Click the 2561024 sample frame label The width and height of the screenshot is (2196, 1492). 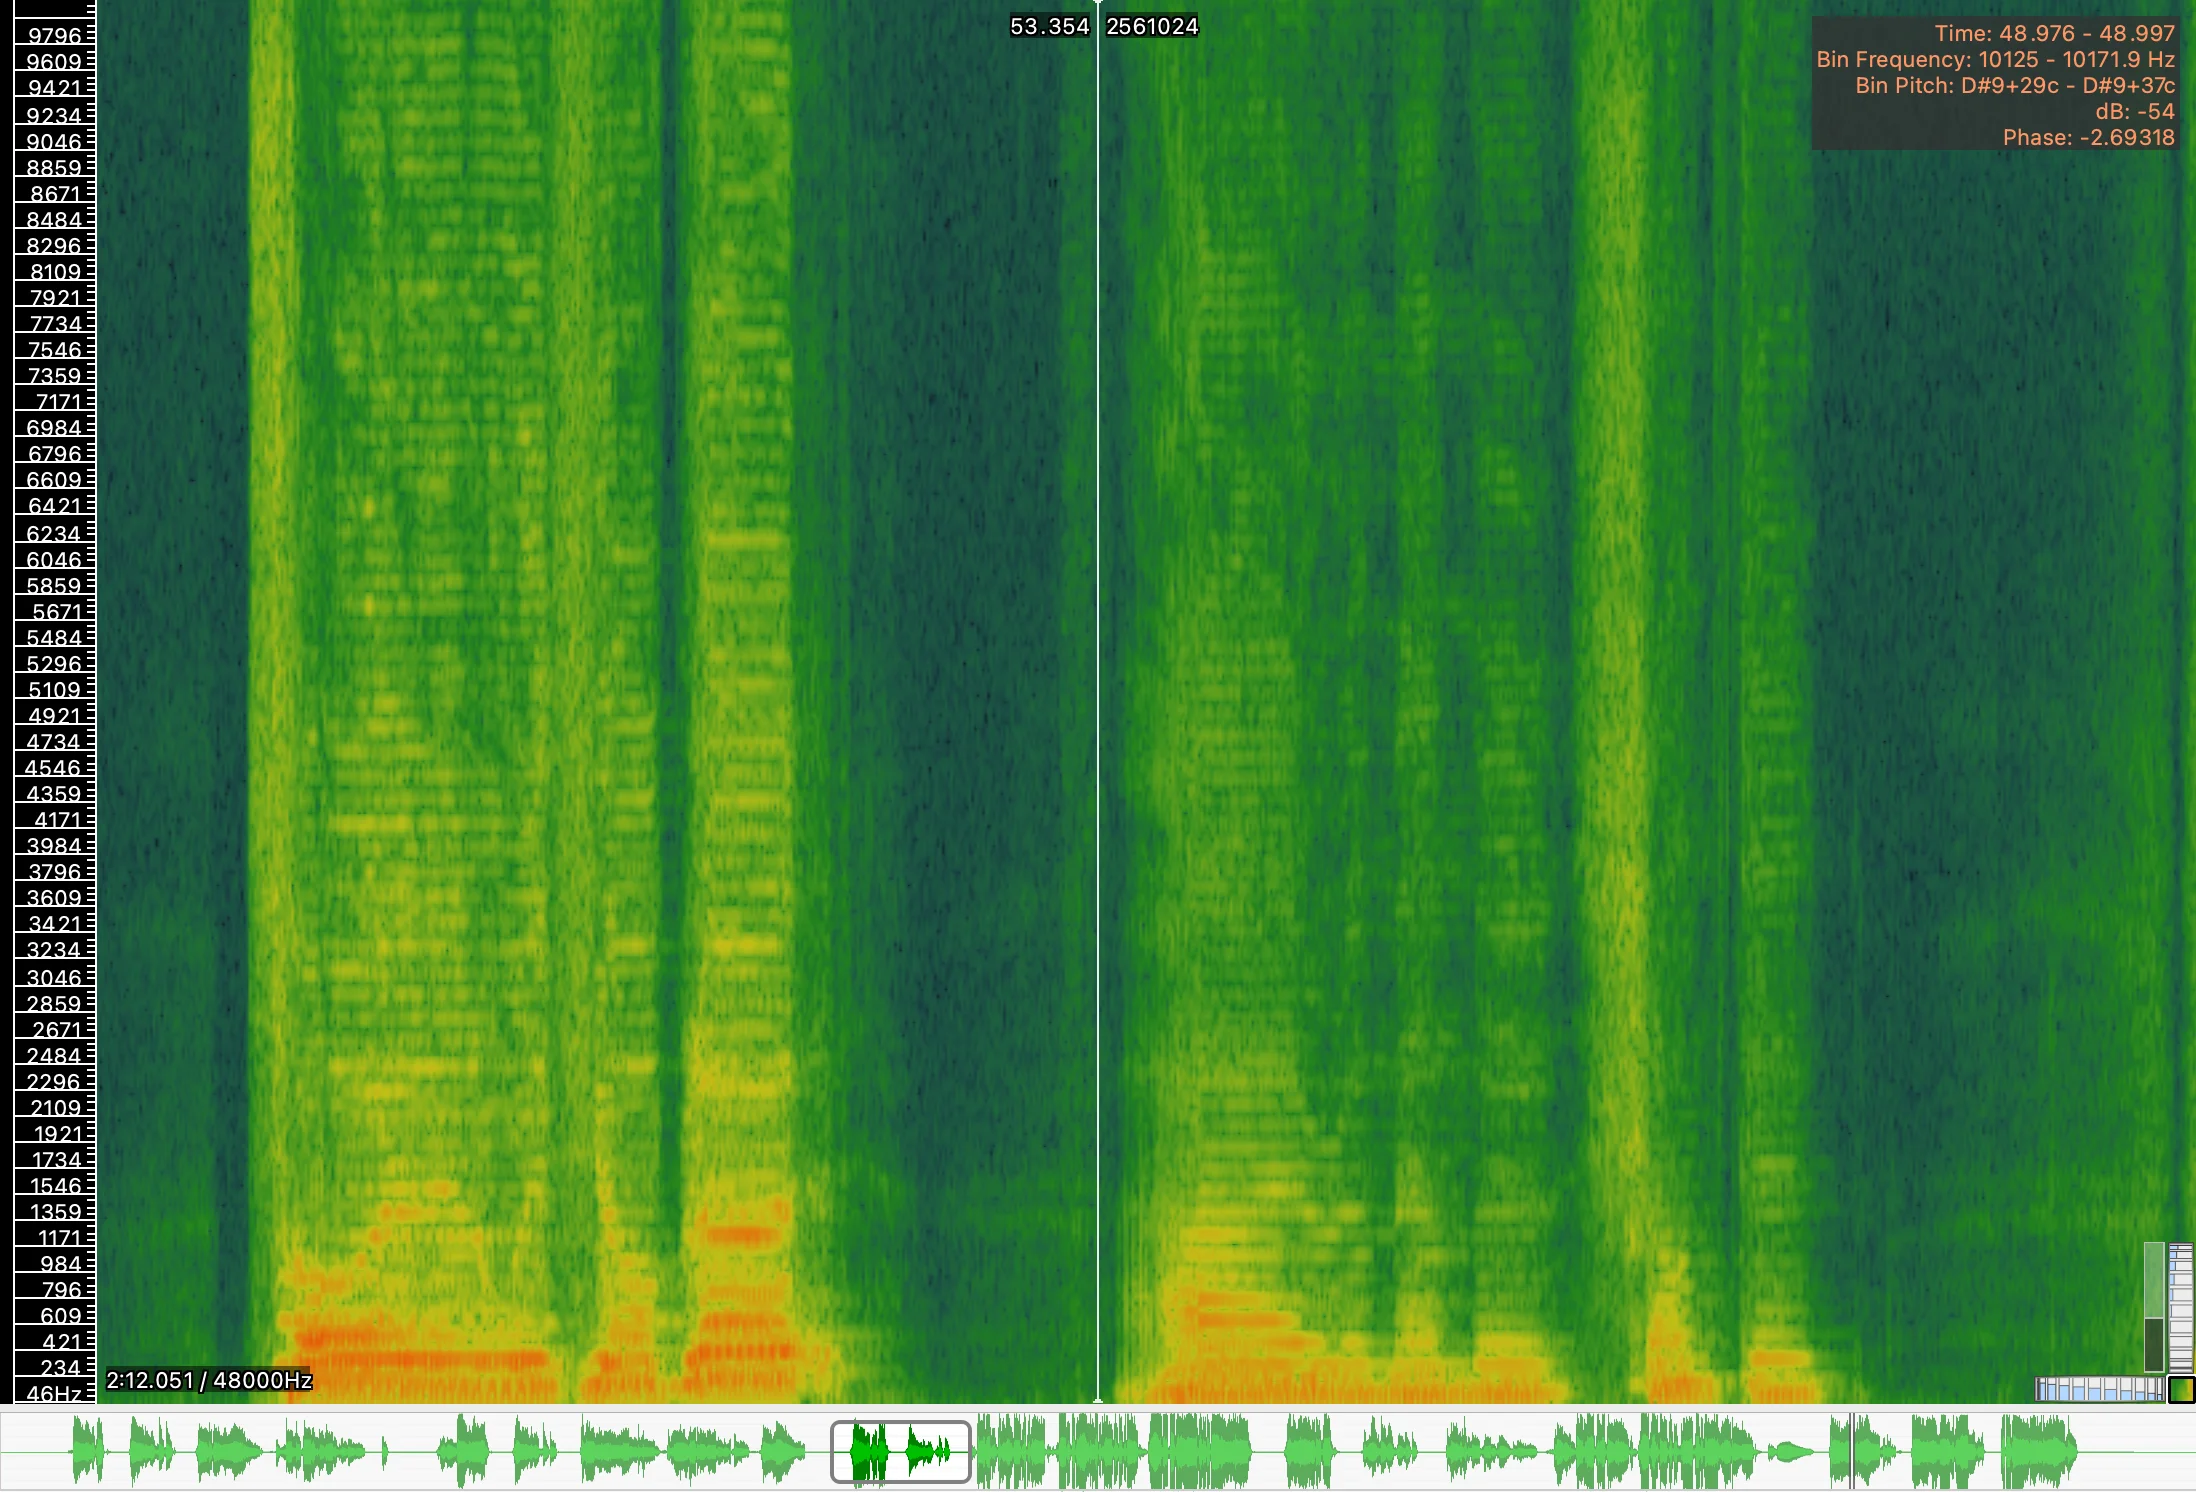[x=1152, y=27]
